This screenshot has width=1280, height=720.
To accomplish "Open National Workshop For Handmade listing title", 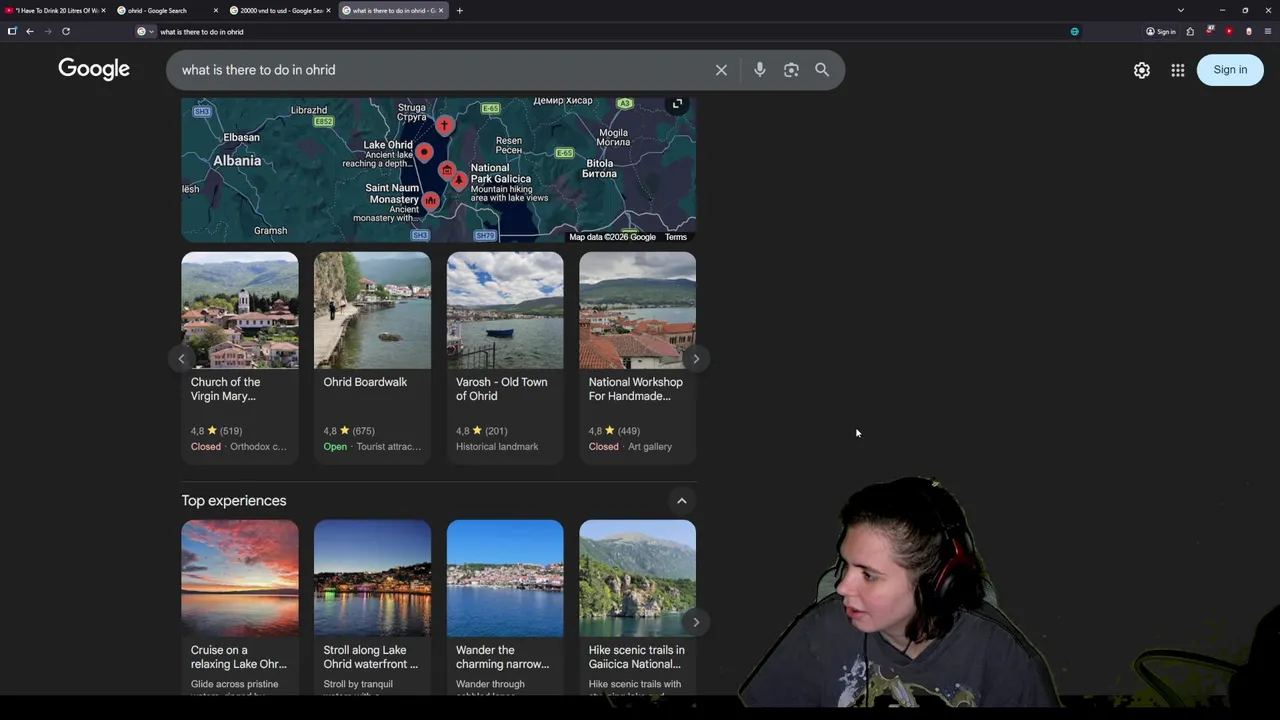I will (635, 389).
